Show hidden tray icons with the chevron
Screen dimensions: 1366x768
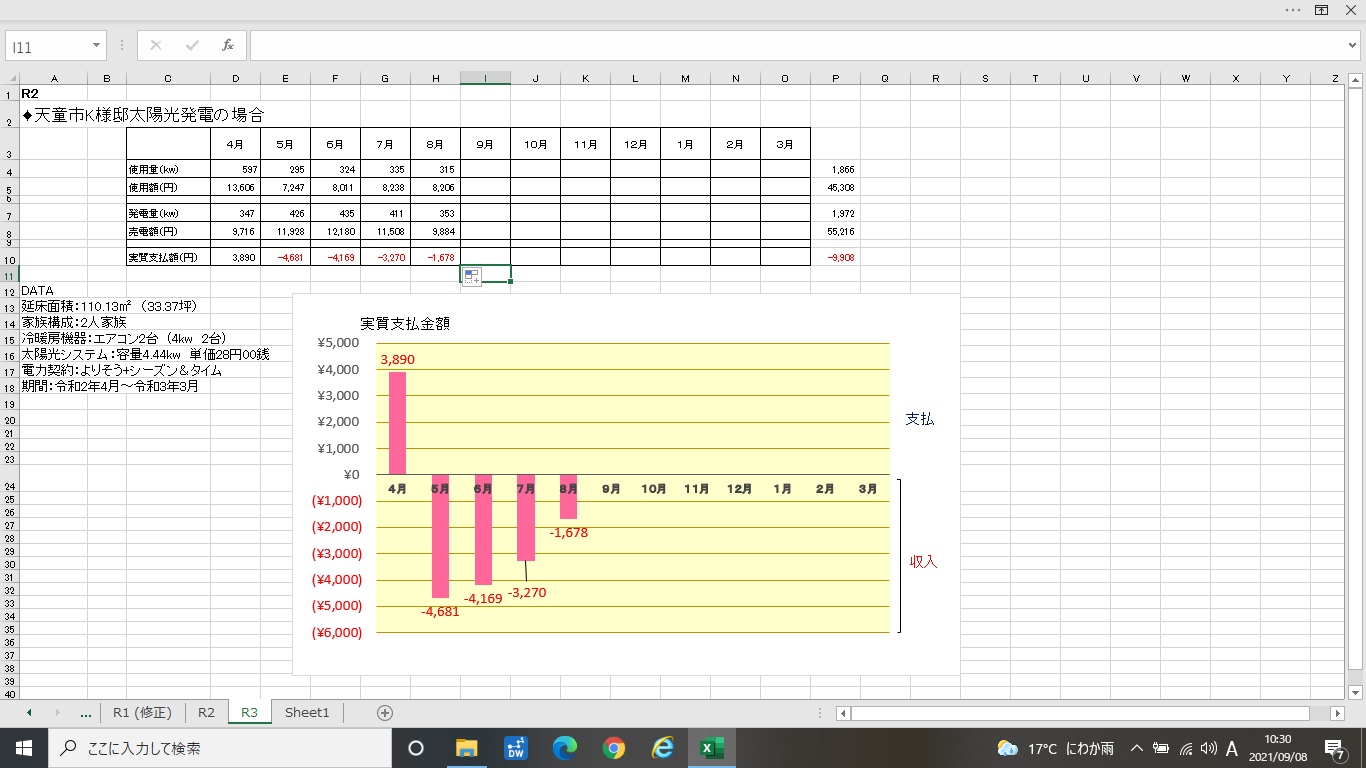pos(1137,748)
